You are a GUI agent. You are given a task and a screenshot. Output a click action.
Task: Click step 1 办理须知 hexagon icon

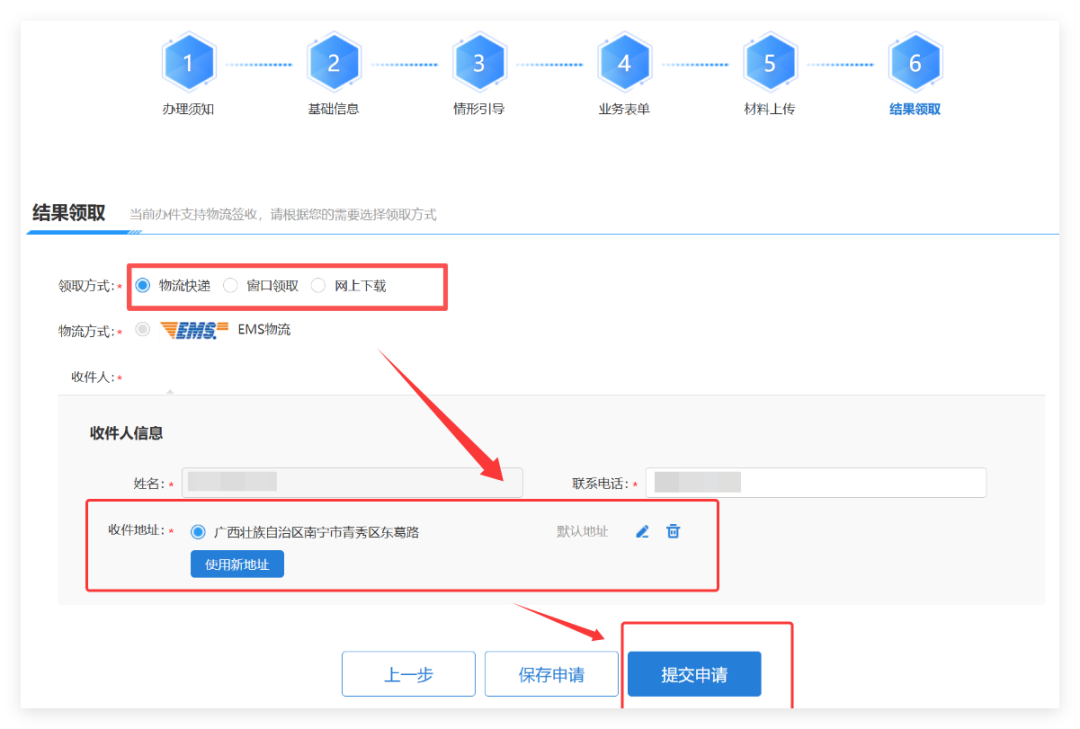[x=188, y=64]
